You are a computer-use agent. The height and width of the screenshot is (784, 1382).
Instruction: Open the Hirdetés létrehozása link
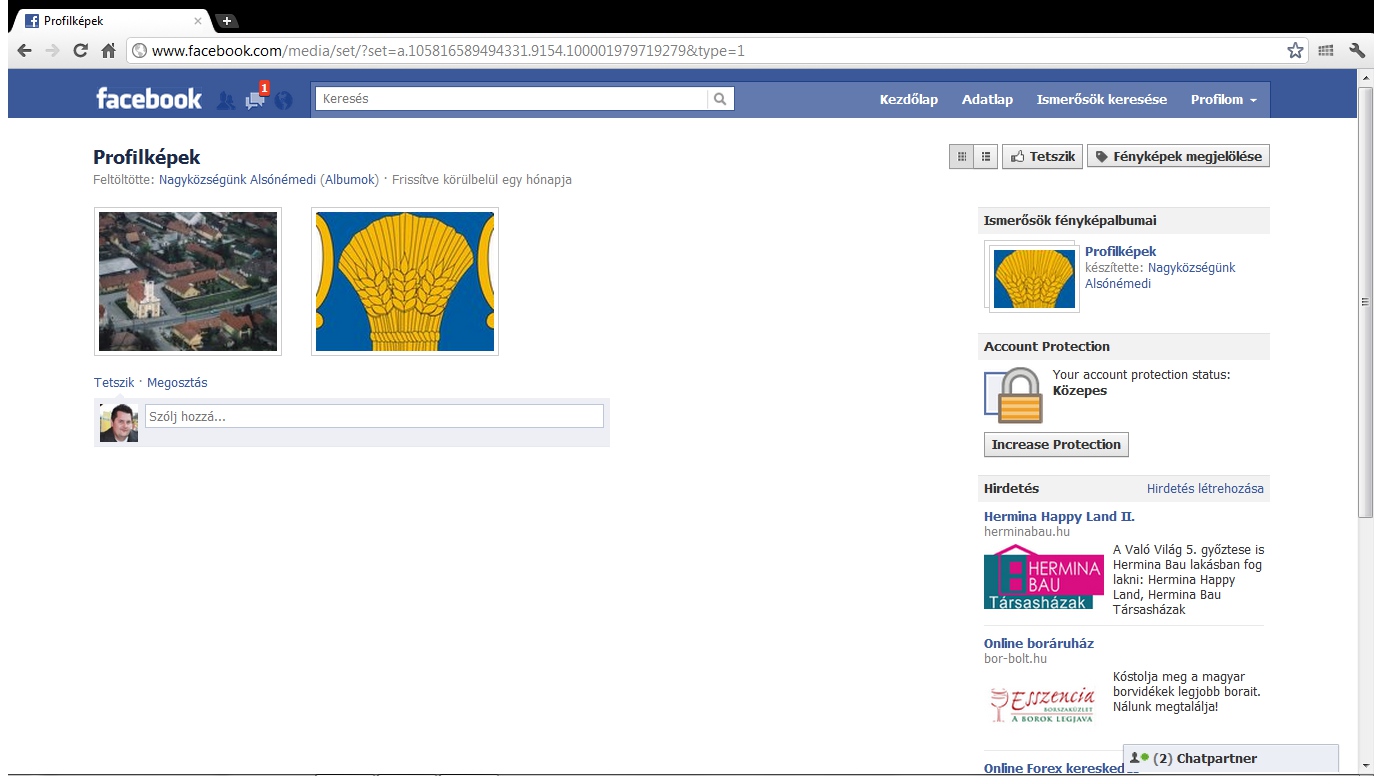[1205, 489]
